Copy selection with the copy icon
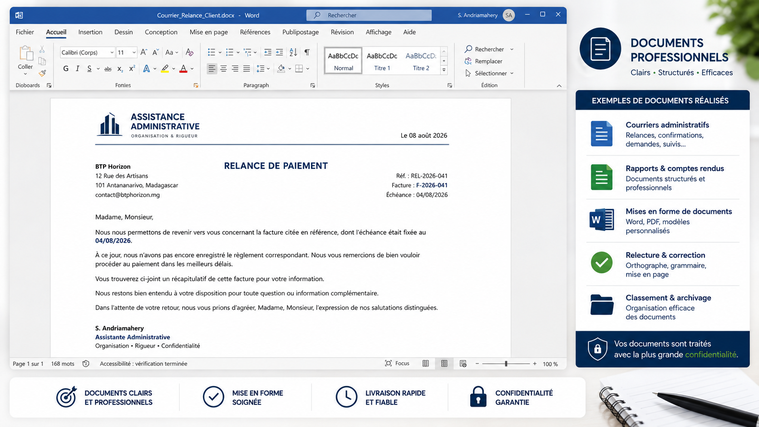Viewport: 759px width, 427px height. point(42,61)
